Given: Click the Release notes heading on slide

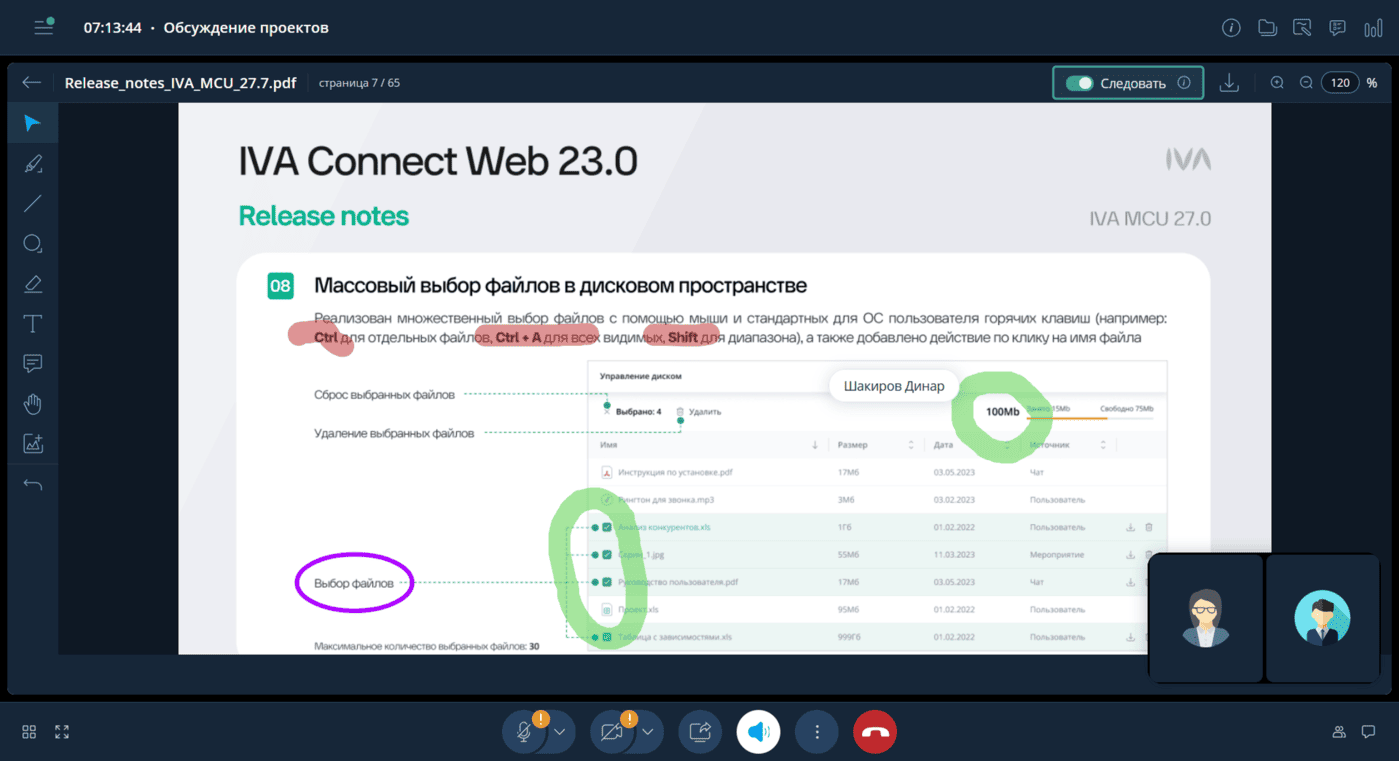Looking at the screenshot, I should (x=324, y=216).
